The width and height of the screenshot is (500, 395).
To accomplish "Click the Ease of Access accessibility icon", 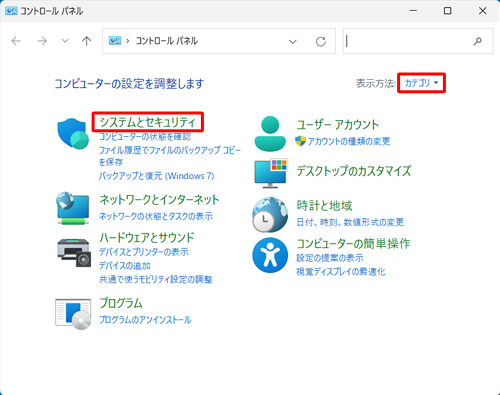I will tap(270, 255).
